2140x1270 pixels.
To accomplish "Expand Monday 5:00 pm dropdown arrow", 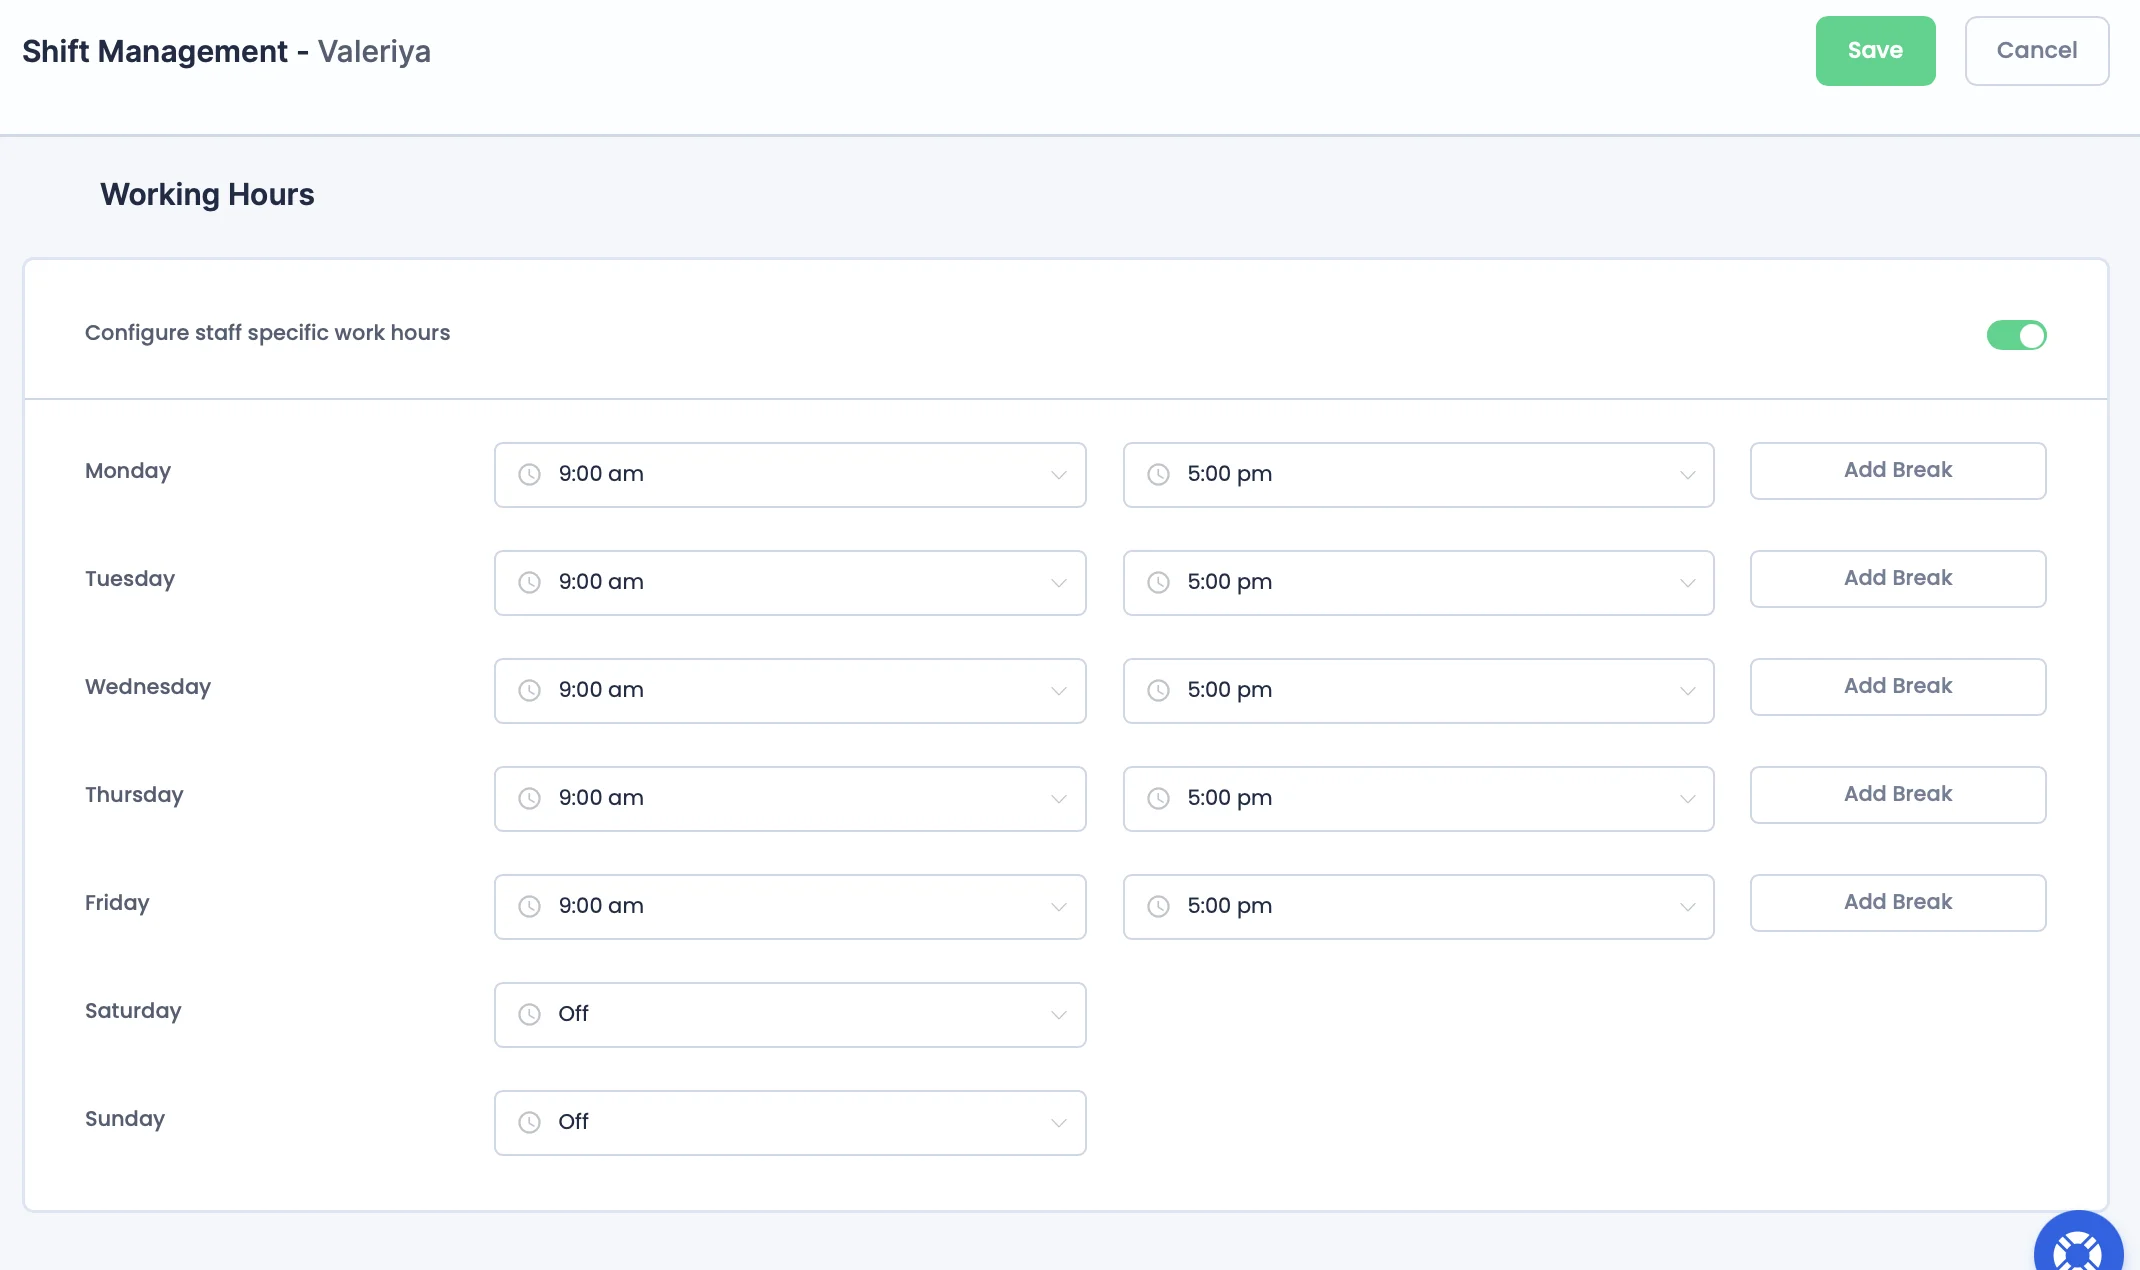I will pos(1687,475).
